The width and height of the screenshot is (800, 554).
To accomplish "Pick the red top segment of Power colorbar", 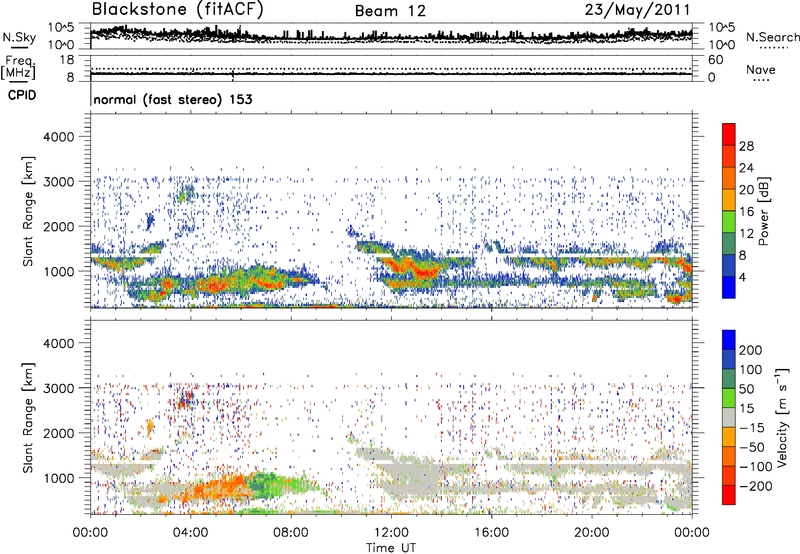I will click(729, 135).
